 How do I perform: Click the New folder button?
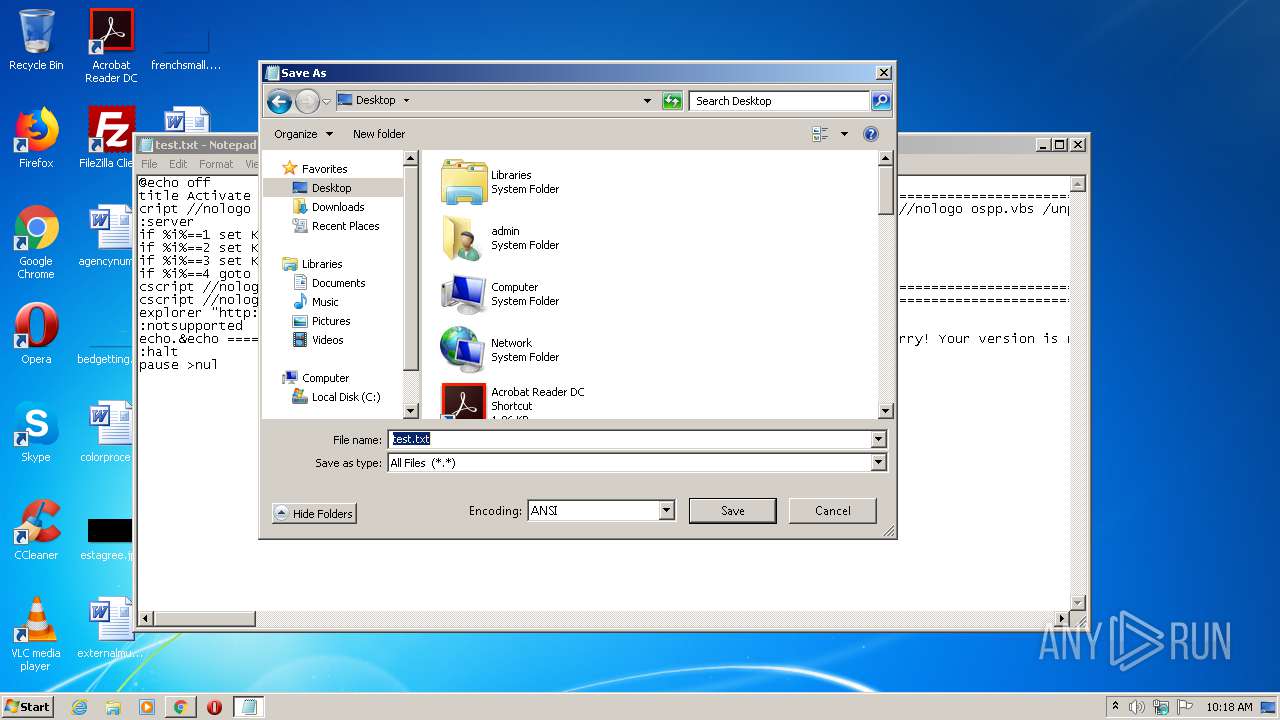379,134
